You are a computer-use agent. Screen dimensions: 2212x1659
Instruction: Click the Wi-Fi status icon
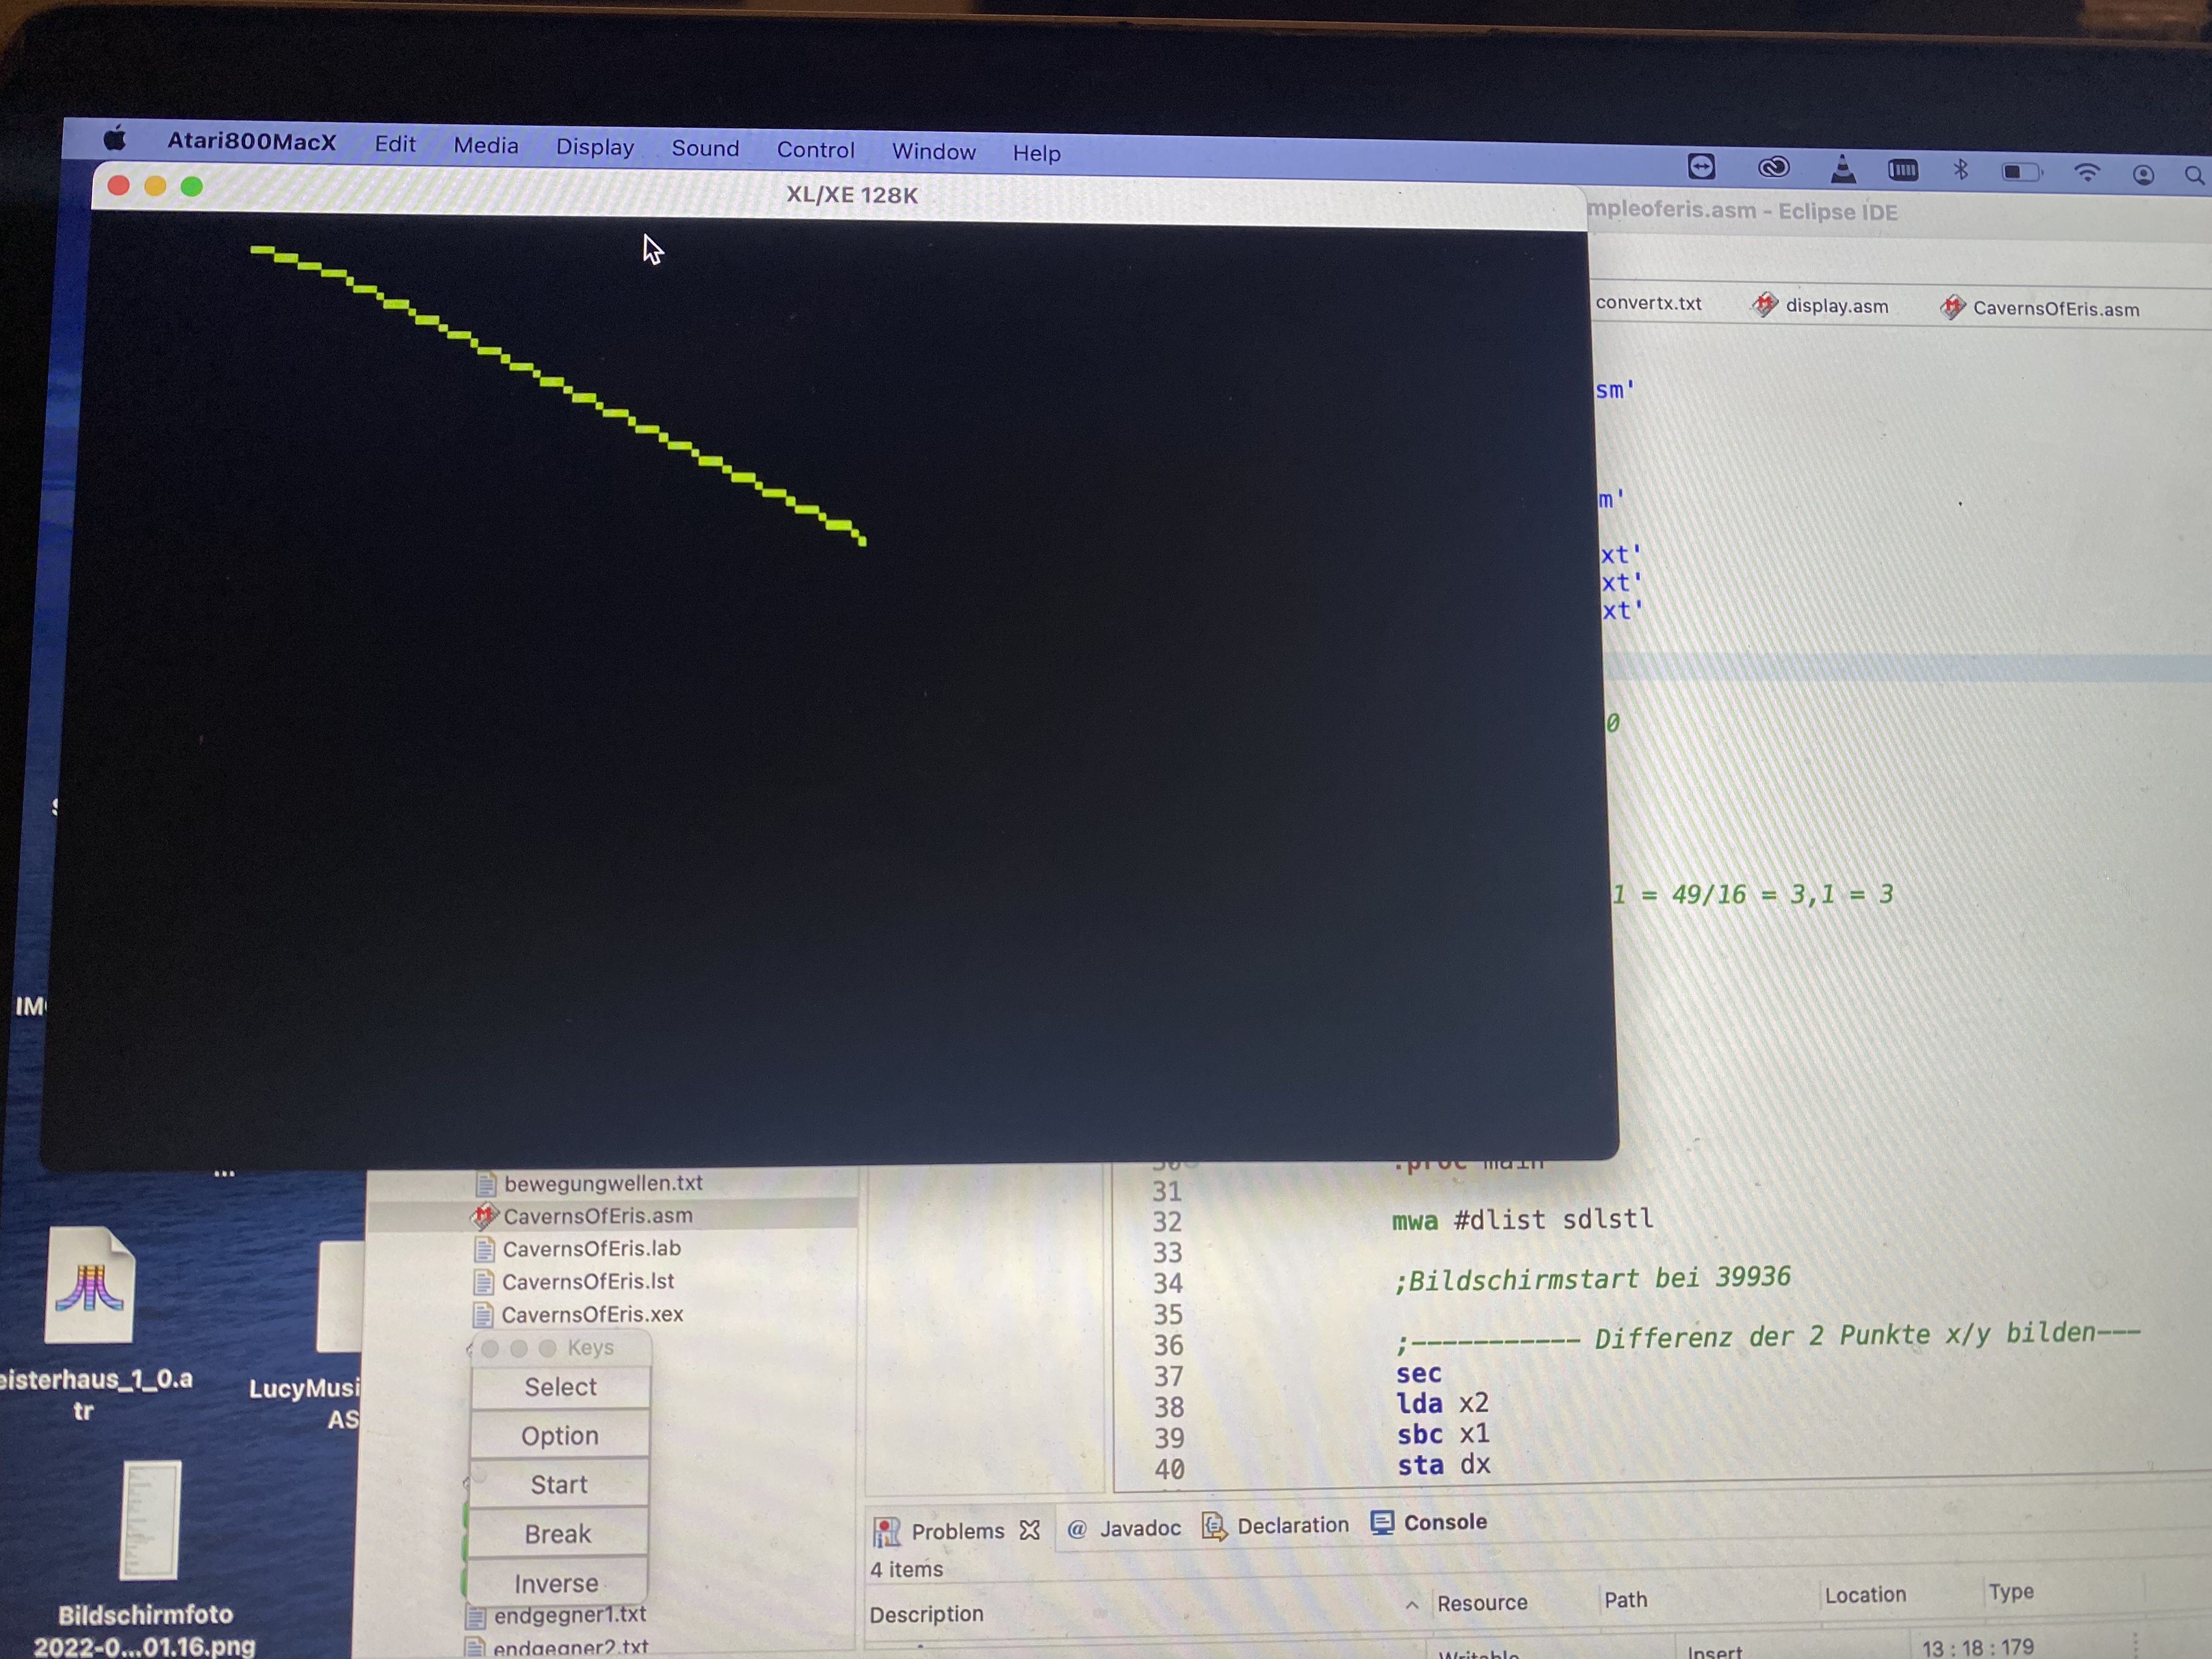(x=2086, y=173)
